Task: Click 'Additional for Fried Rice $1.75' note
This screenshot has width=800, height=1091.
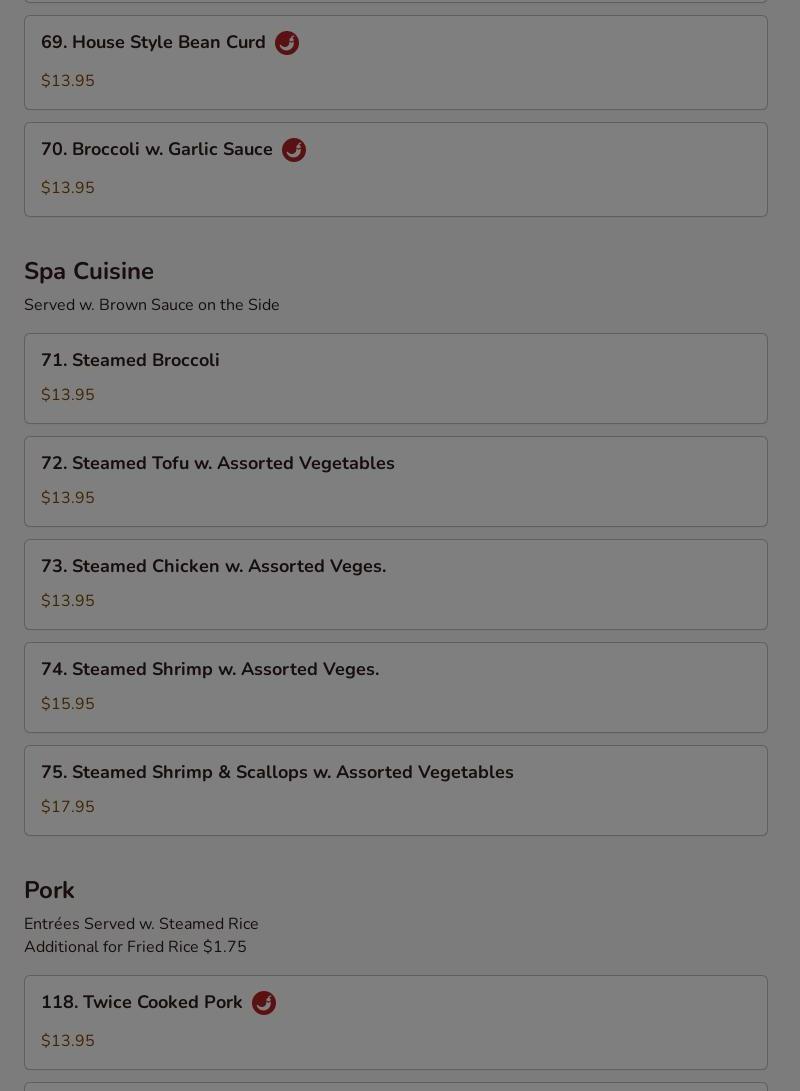Action: (135, 947)
